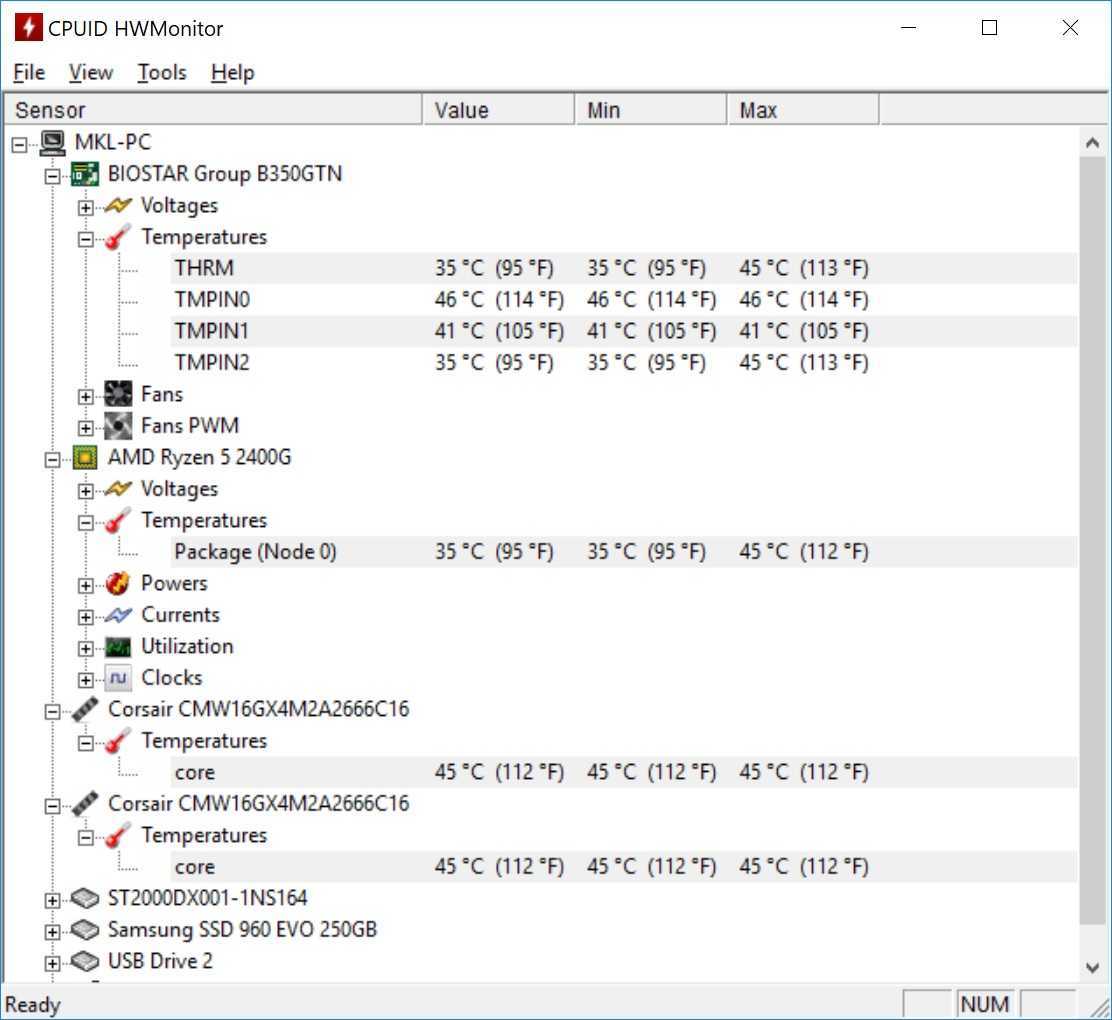This screenshot has width=1112, height=1020.
Task: Click the AMD Ryzen 5 CPU chip icon
Action: click(85, 458)
